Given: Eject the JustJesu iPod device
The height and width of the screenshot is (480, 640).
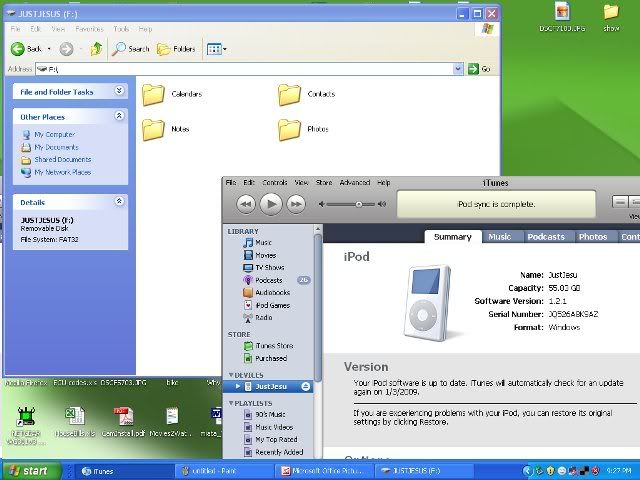Looking at the screenshot, I should coord(305,386).
